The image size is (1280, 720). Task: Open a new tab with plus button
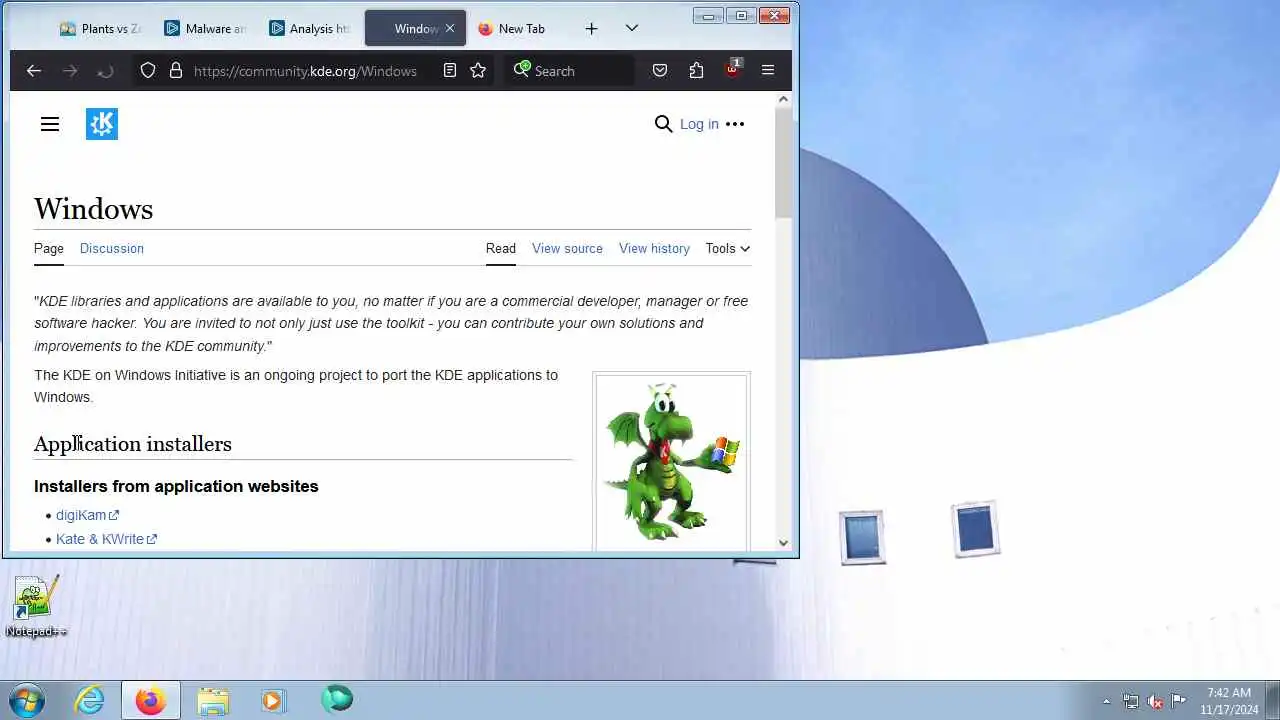pos(591,28)
